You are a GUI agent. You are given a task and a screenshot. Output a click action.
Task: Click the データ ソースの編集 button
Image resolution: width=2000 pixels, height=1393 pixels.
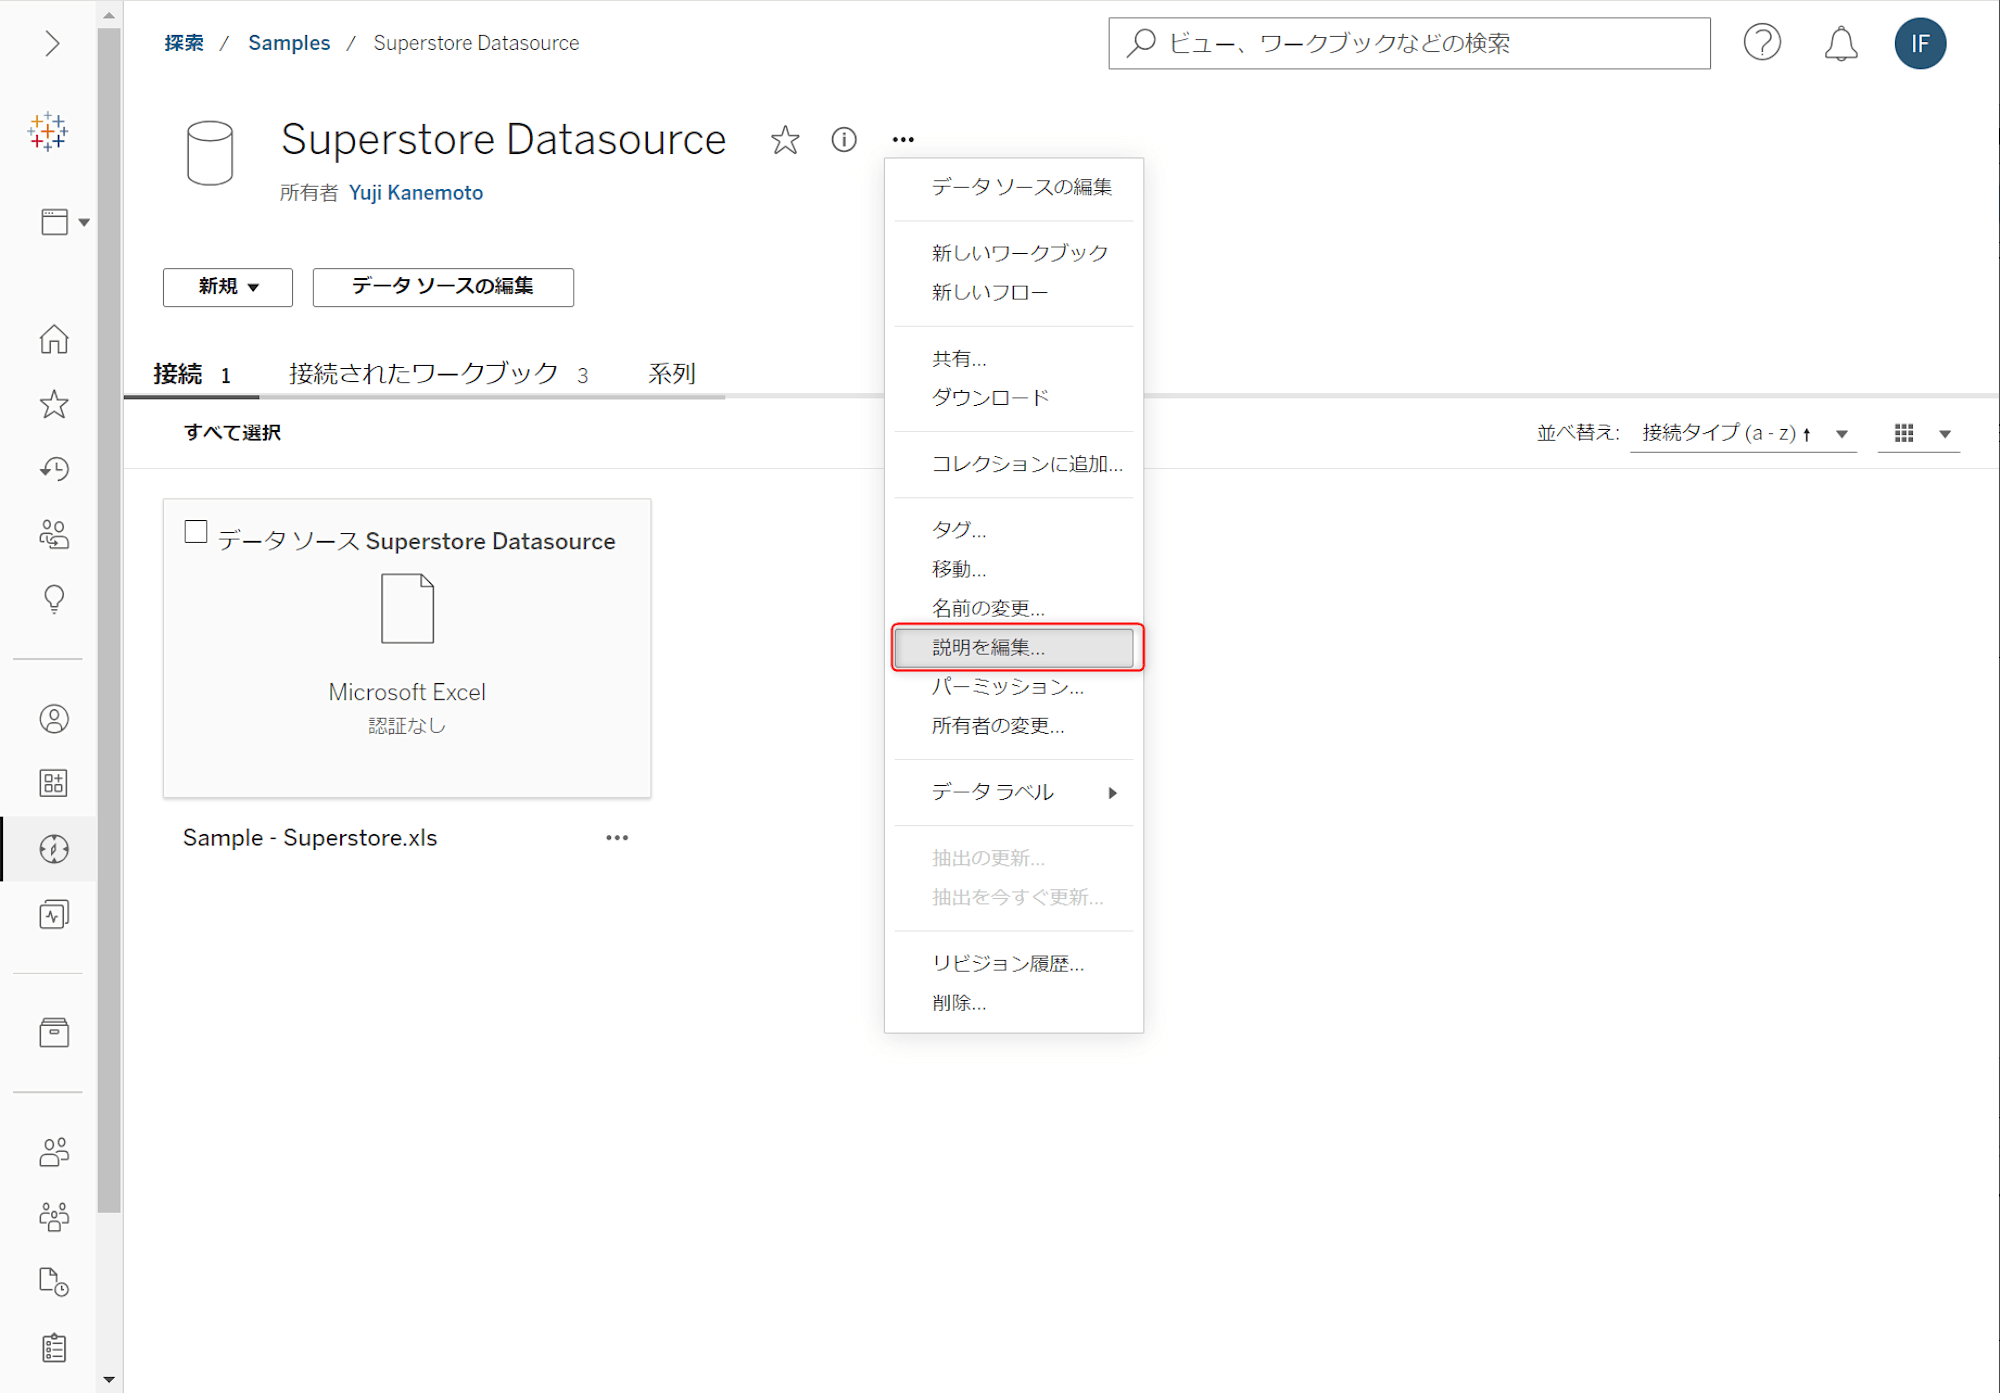pyautogui.click(x=443, y=287)
